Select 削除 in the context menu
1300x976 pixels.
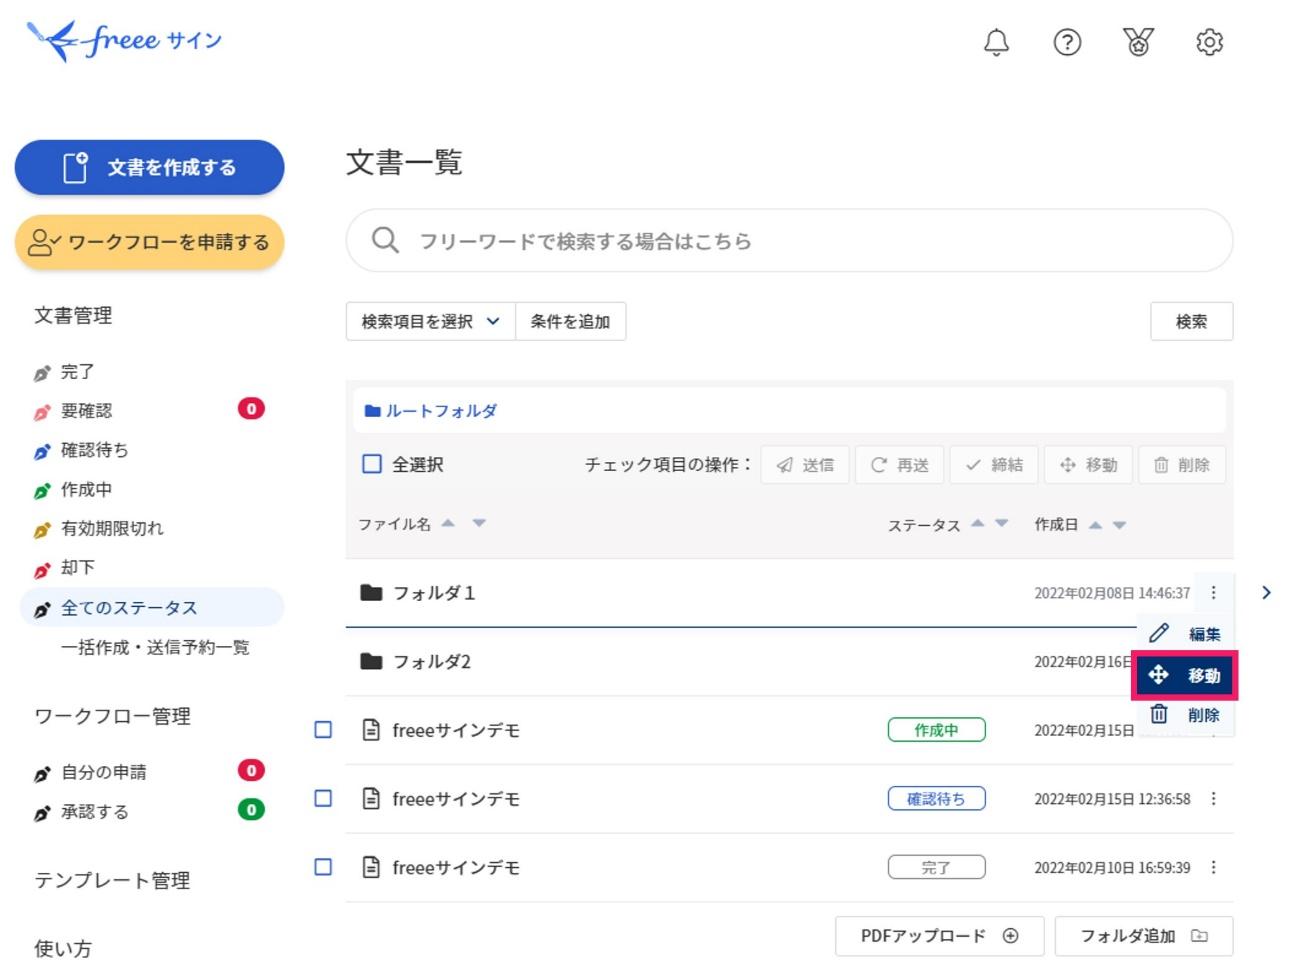[x=1185, y=715]
